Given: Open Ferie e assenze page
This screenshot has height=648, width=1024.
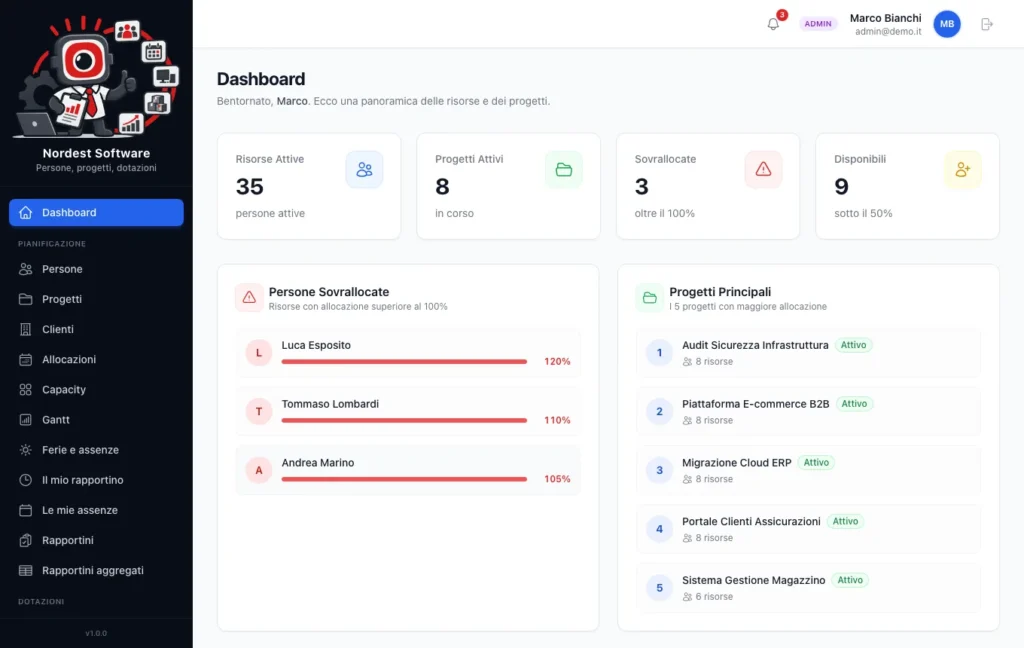Looking at the screenshot, I should pyautogui.click(x=96, y=450).
